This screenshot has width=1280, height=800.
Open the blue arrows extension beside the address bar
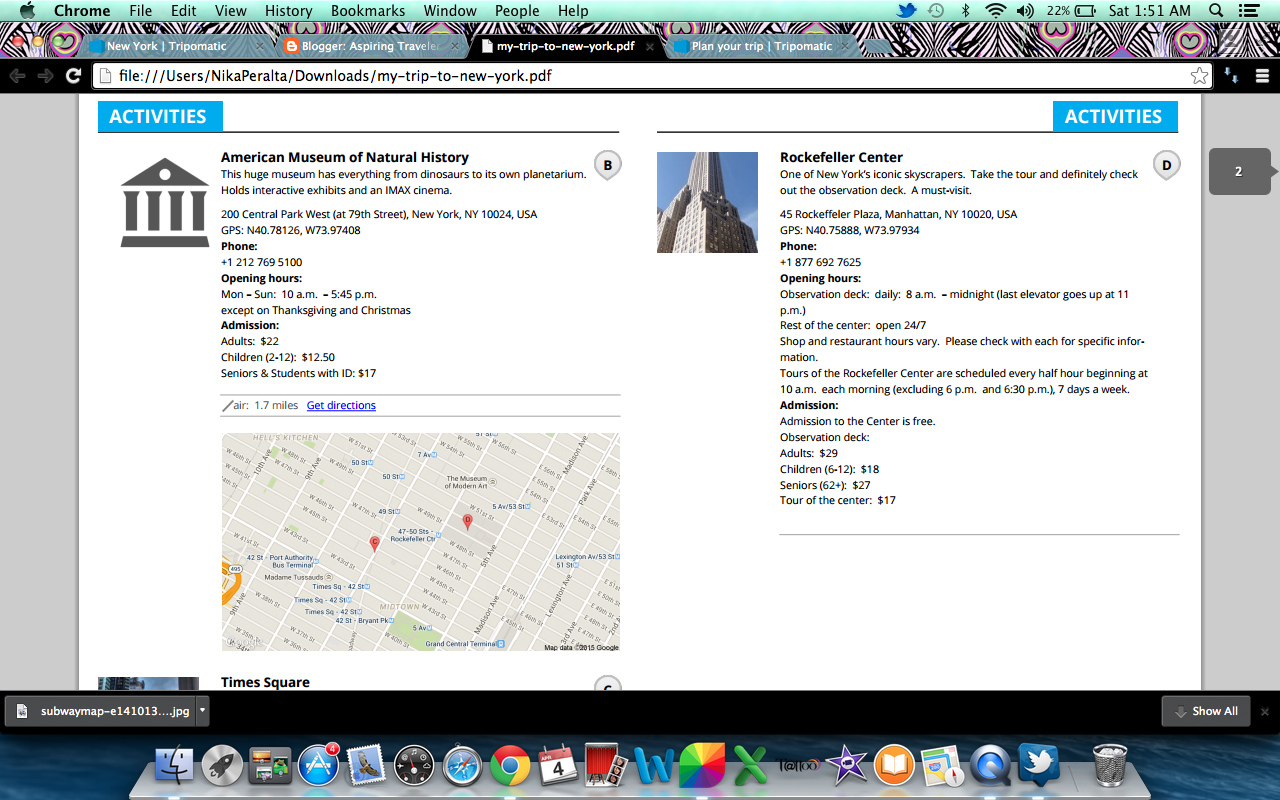pos(1232,76)
